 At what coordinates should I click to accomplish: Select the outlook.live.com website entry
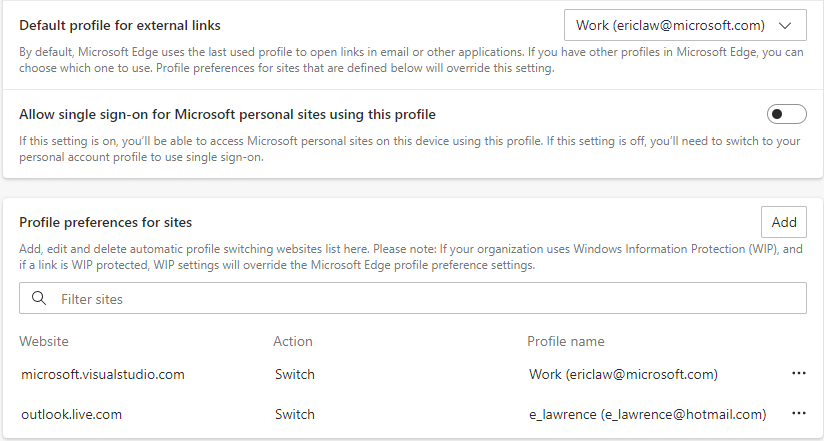(x=71, y=414)
